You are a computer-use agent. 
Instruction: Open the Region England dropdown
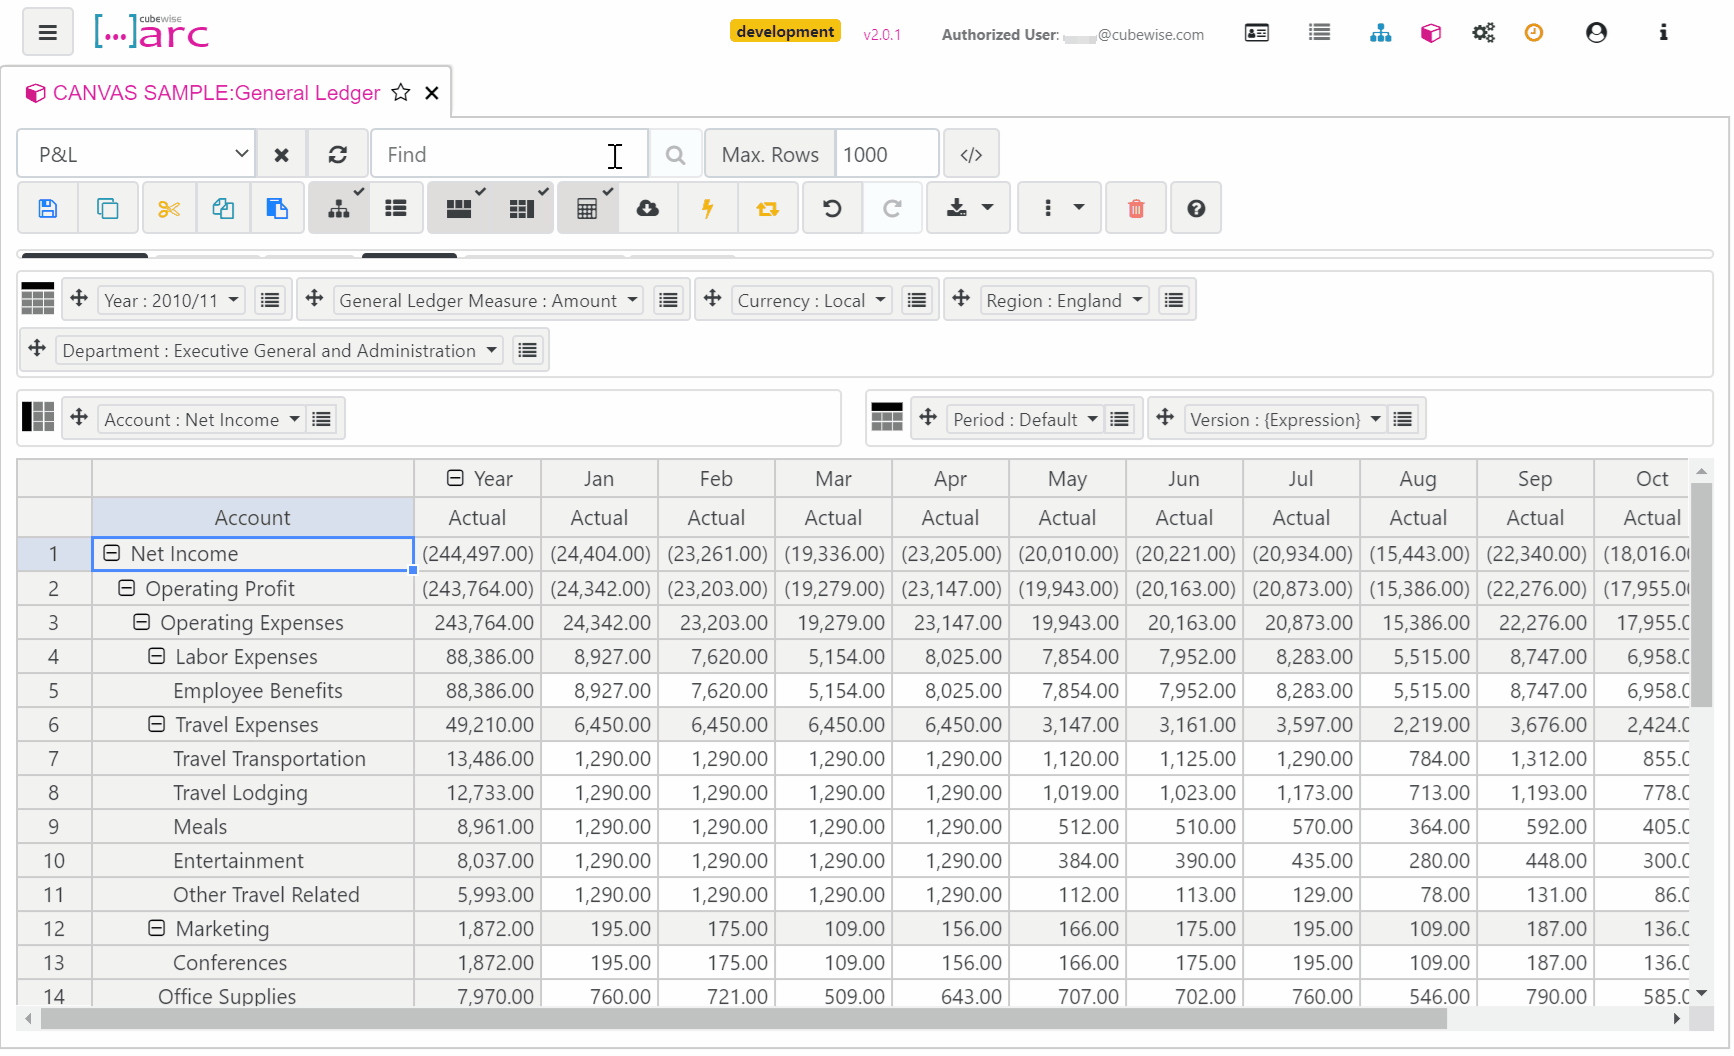point(1063,301)
